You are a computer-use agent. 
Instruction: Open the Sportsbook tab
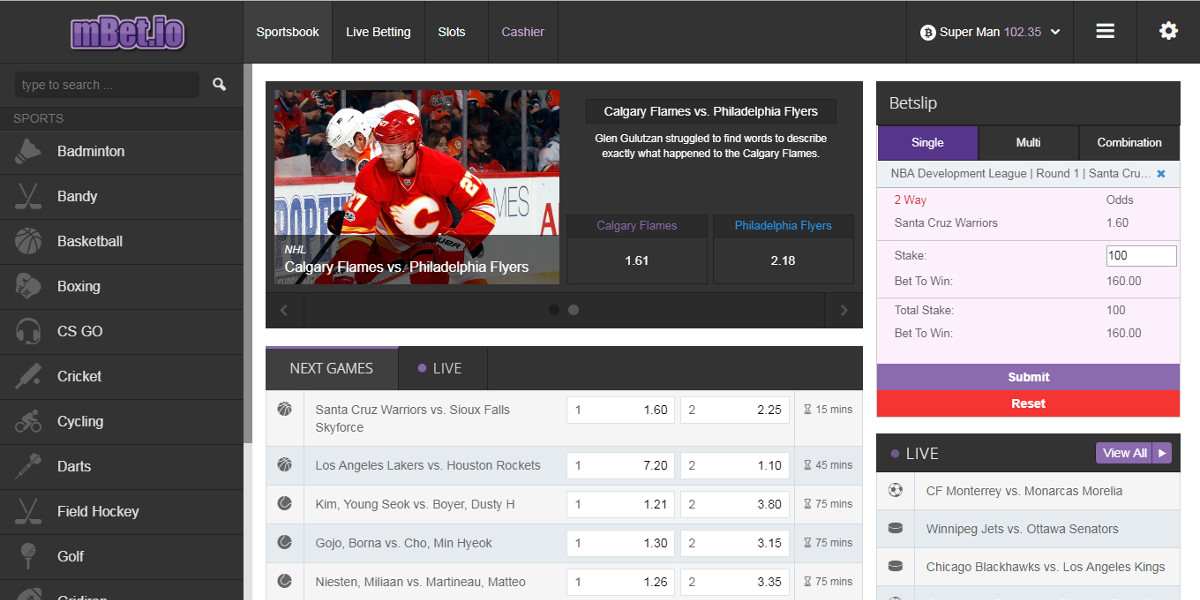tap(288, 32)
